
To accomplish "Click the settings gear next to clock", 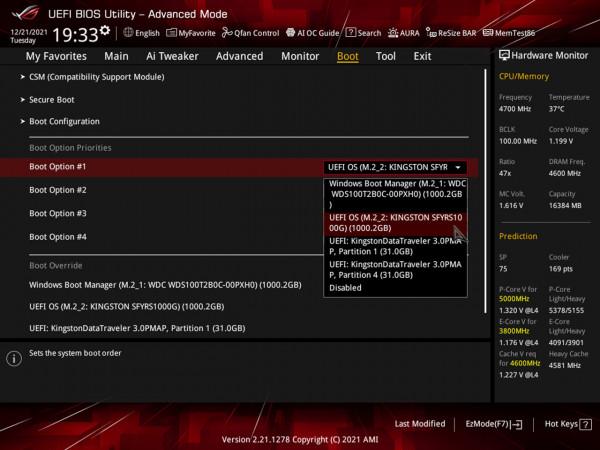I will (x=105, y=30).
